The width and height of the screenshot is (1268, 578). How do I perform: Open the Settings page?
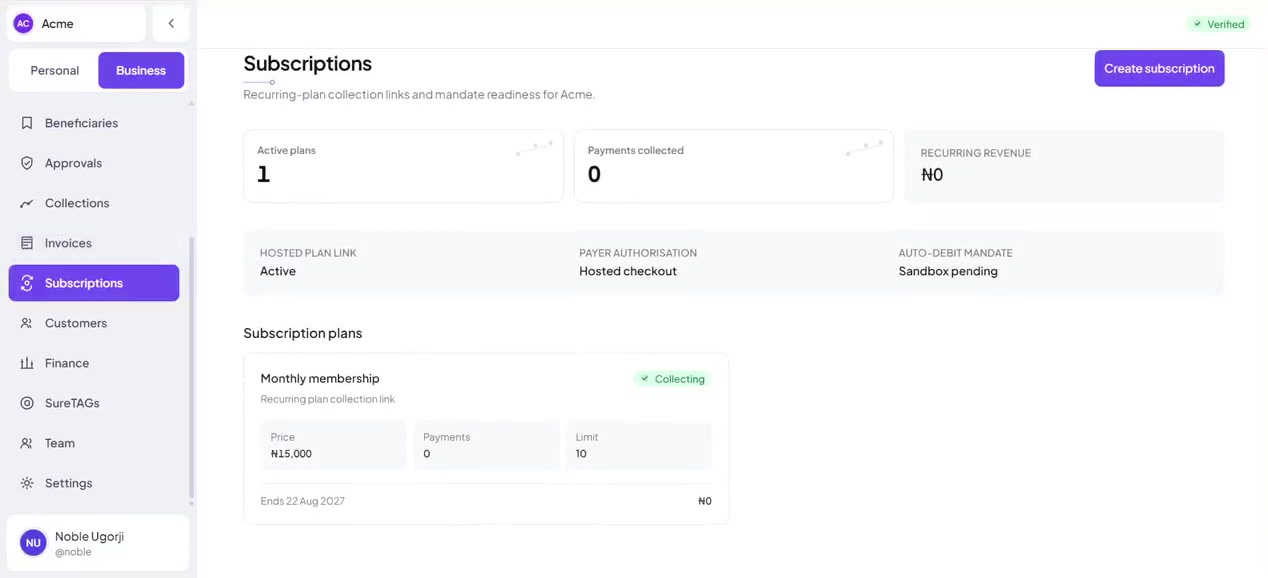tap(94, 483)
